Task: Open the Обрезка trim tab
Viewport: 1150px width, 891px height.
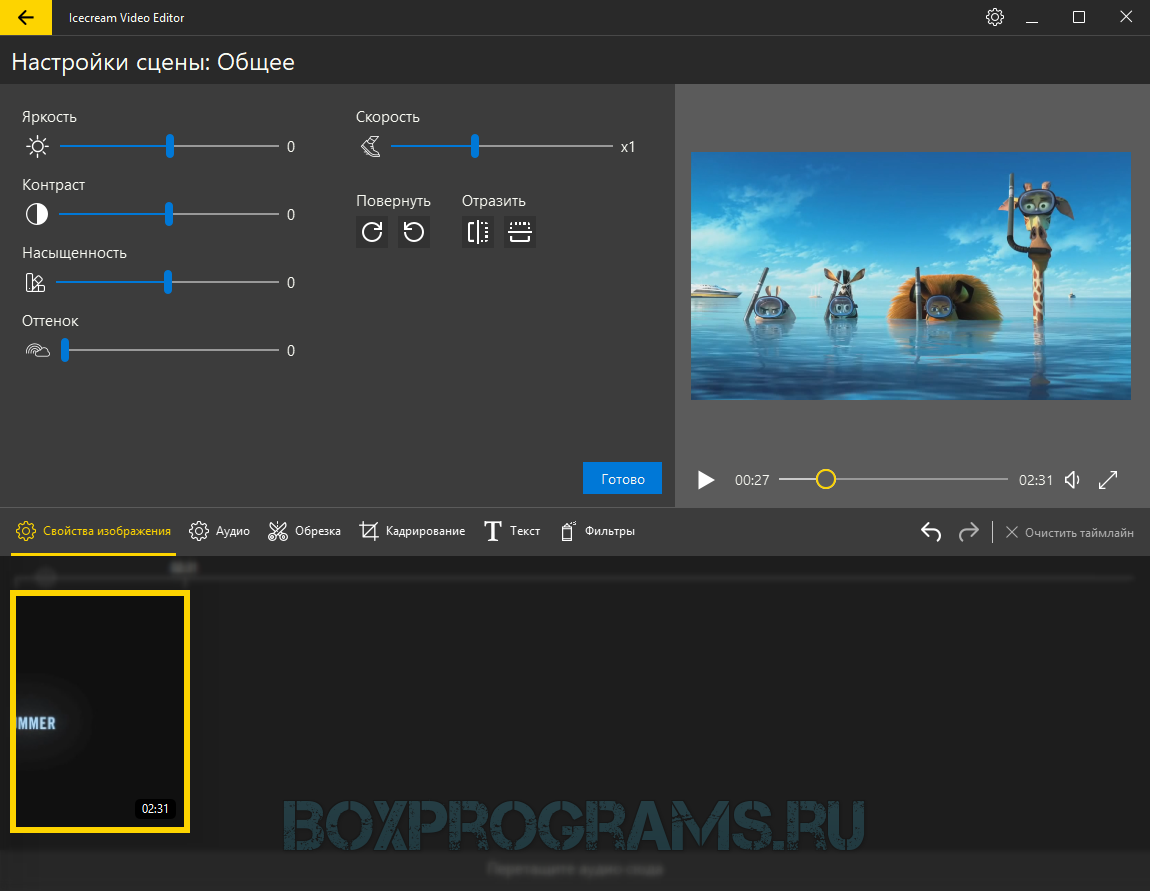Action: [304, 531]
